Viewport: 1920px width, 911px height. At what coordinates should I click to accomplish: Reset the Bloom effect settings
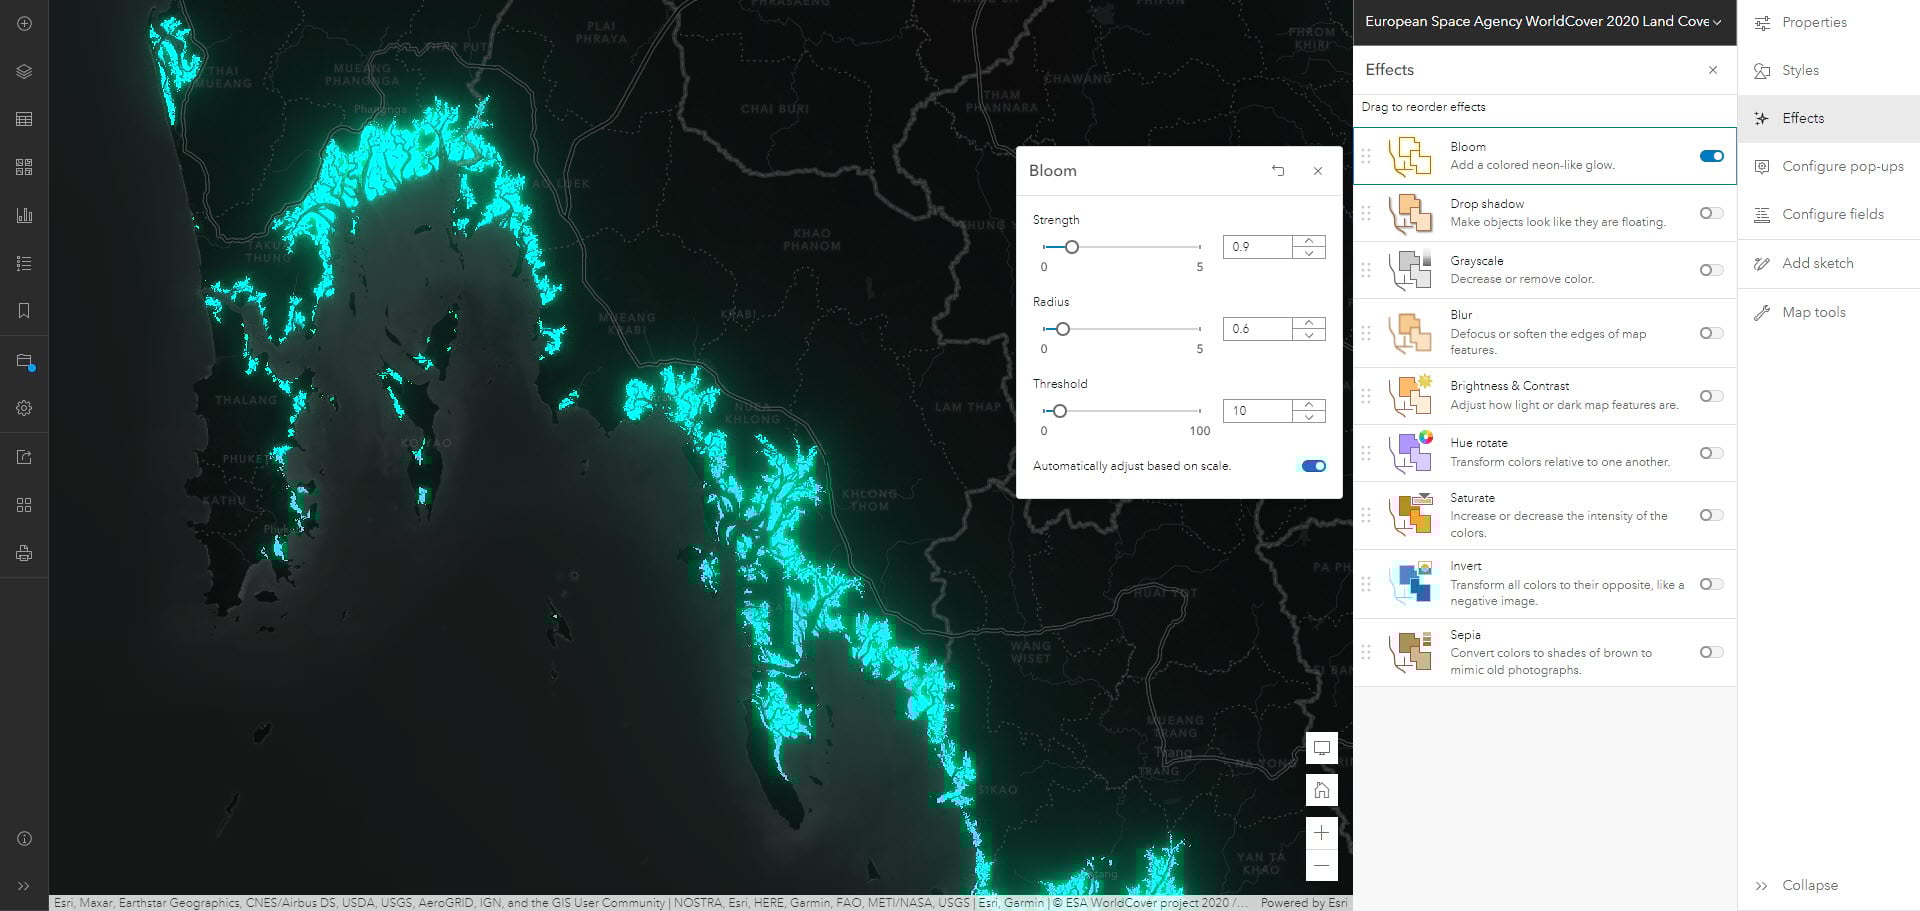click(1278, 171)
